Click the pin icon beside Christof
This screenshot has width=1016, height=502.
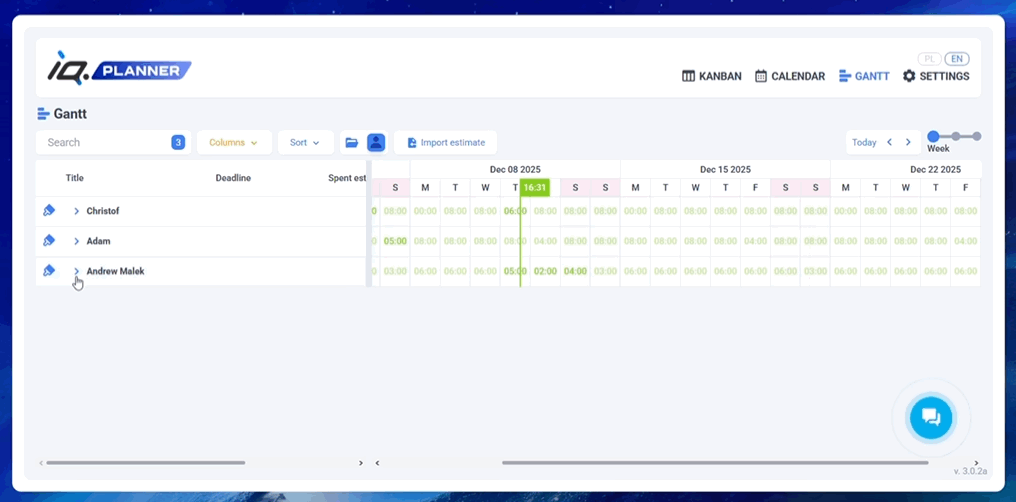click(48, 211)
